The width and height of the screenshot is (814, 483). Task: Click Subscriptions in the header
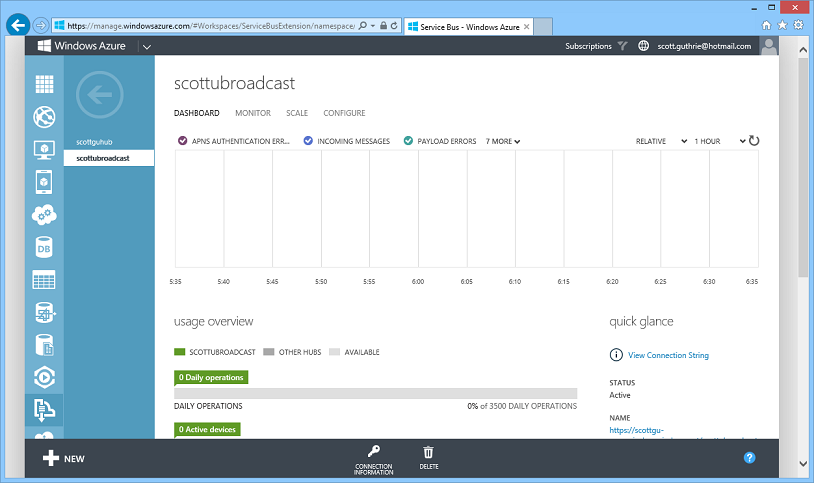[588, 46]
